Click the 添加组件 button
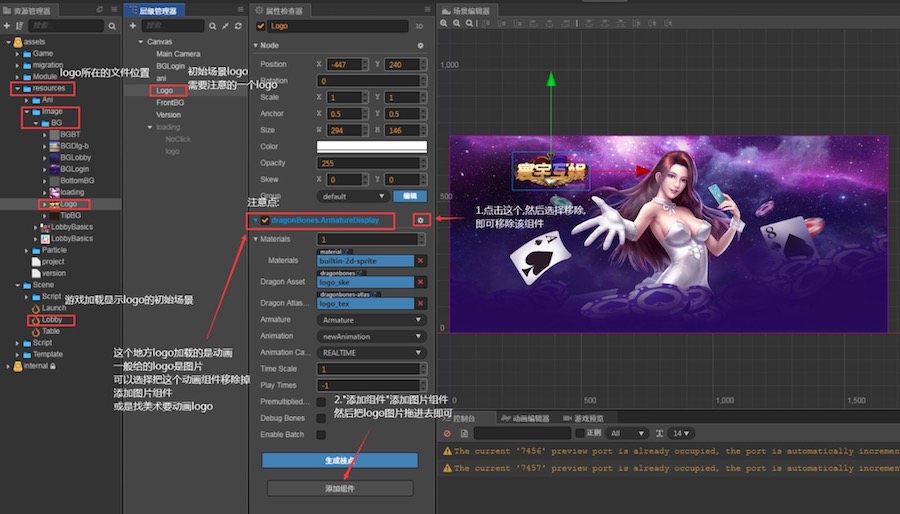Image resolution: width=900 pixels, height=514 pixels. (x=339, y=488)
